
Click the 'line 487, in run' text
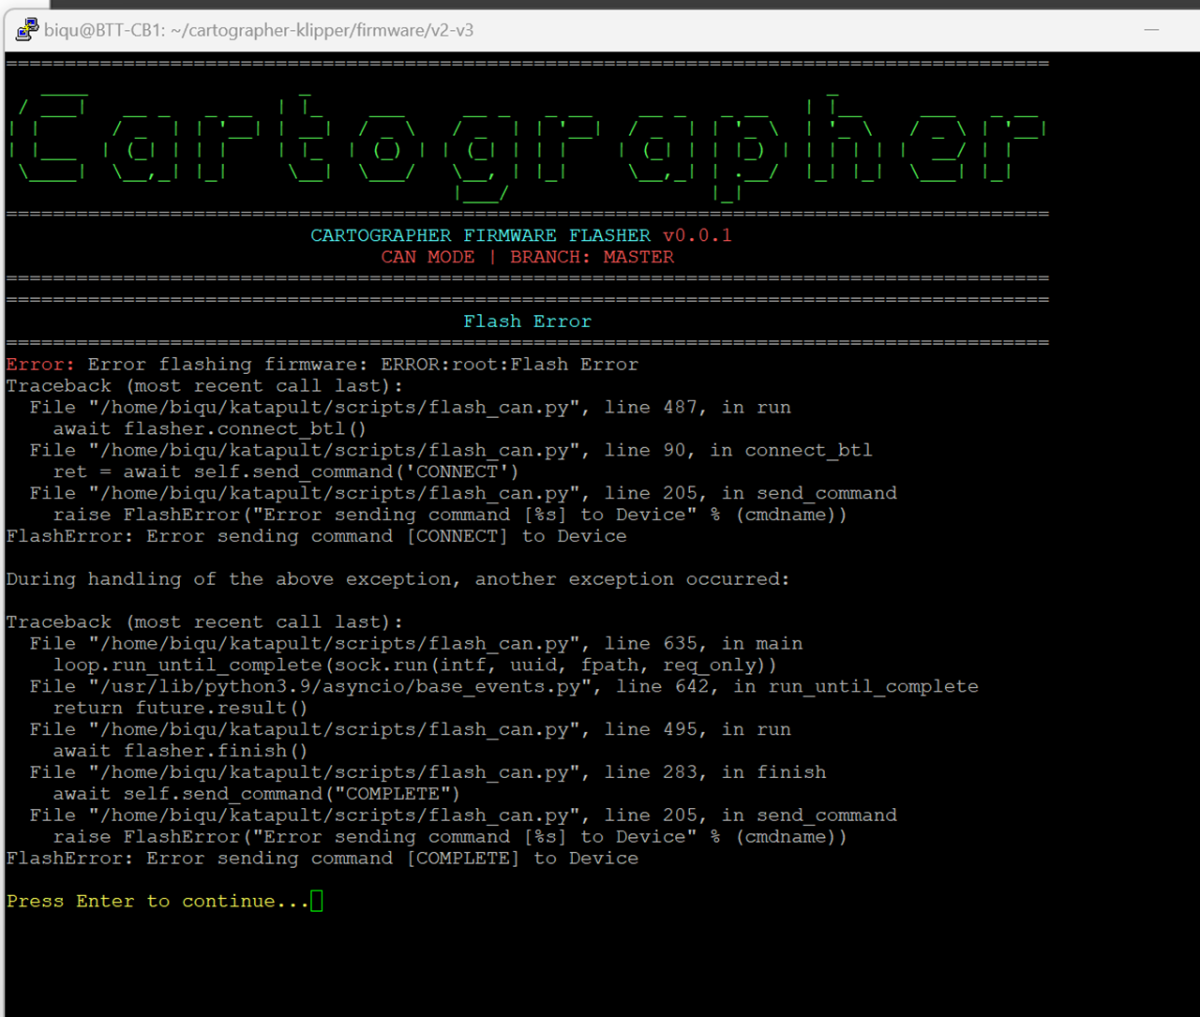tap(697, 407)
